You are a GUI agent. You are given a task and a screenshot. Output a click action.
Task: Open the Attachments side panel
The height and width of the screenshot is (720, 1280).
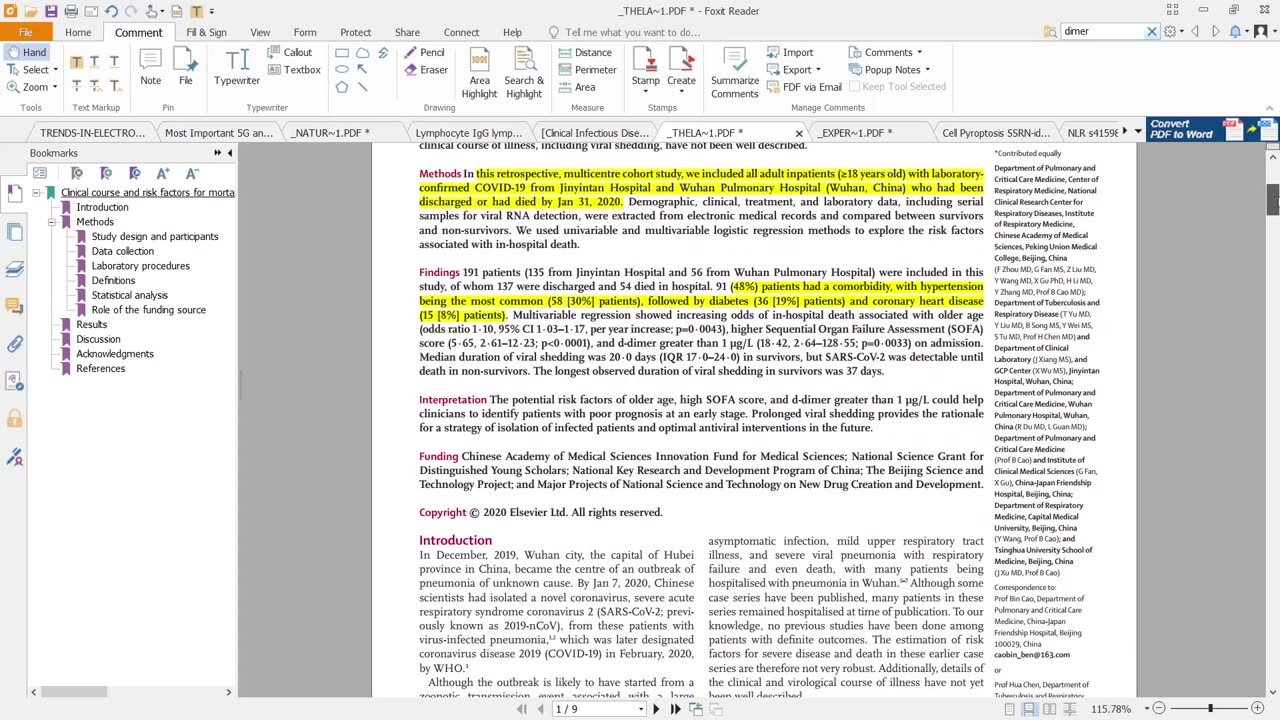[14, 344]
